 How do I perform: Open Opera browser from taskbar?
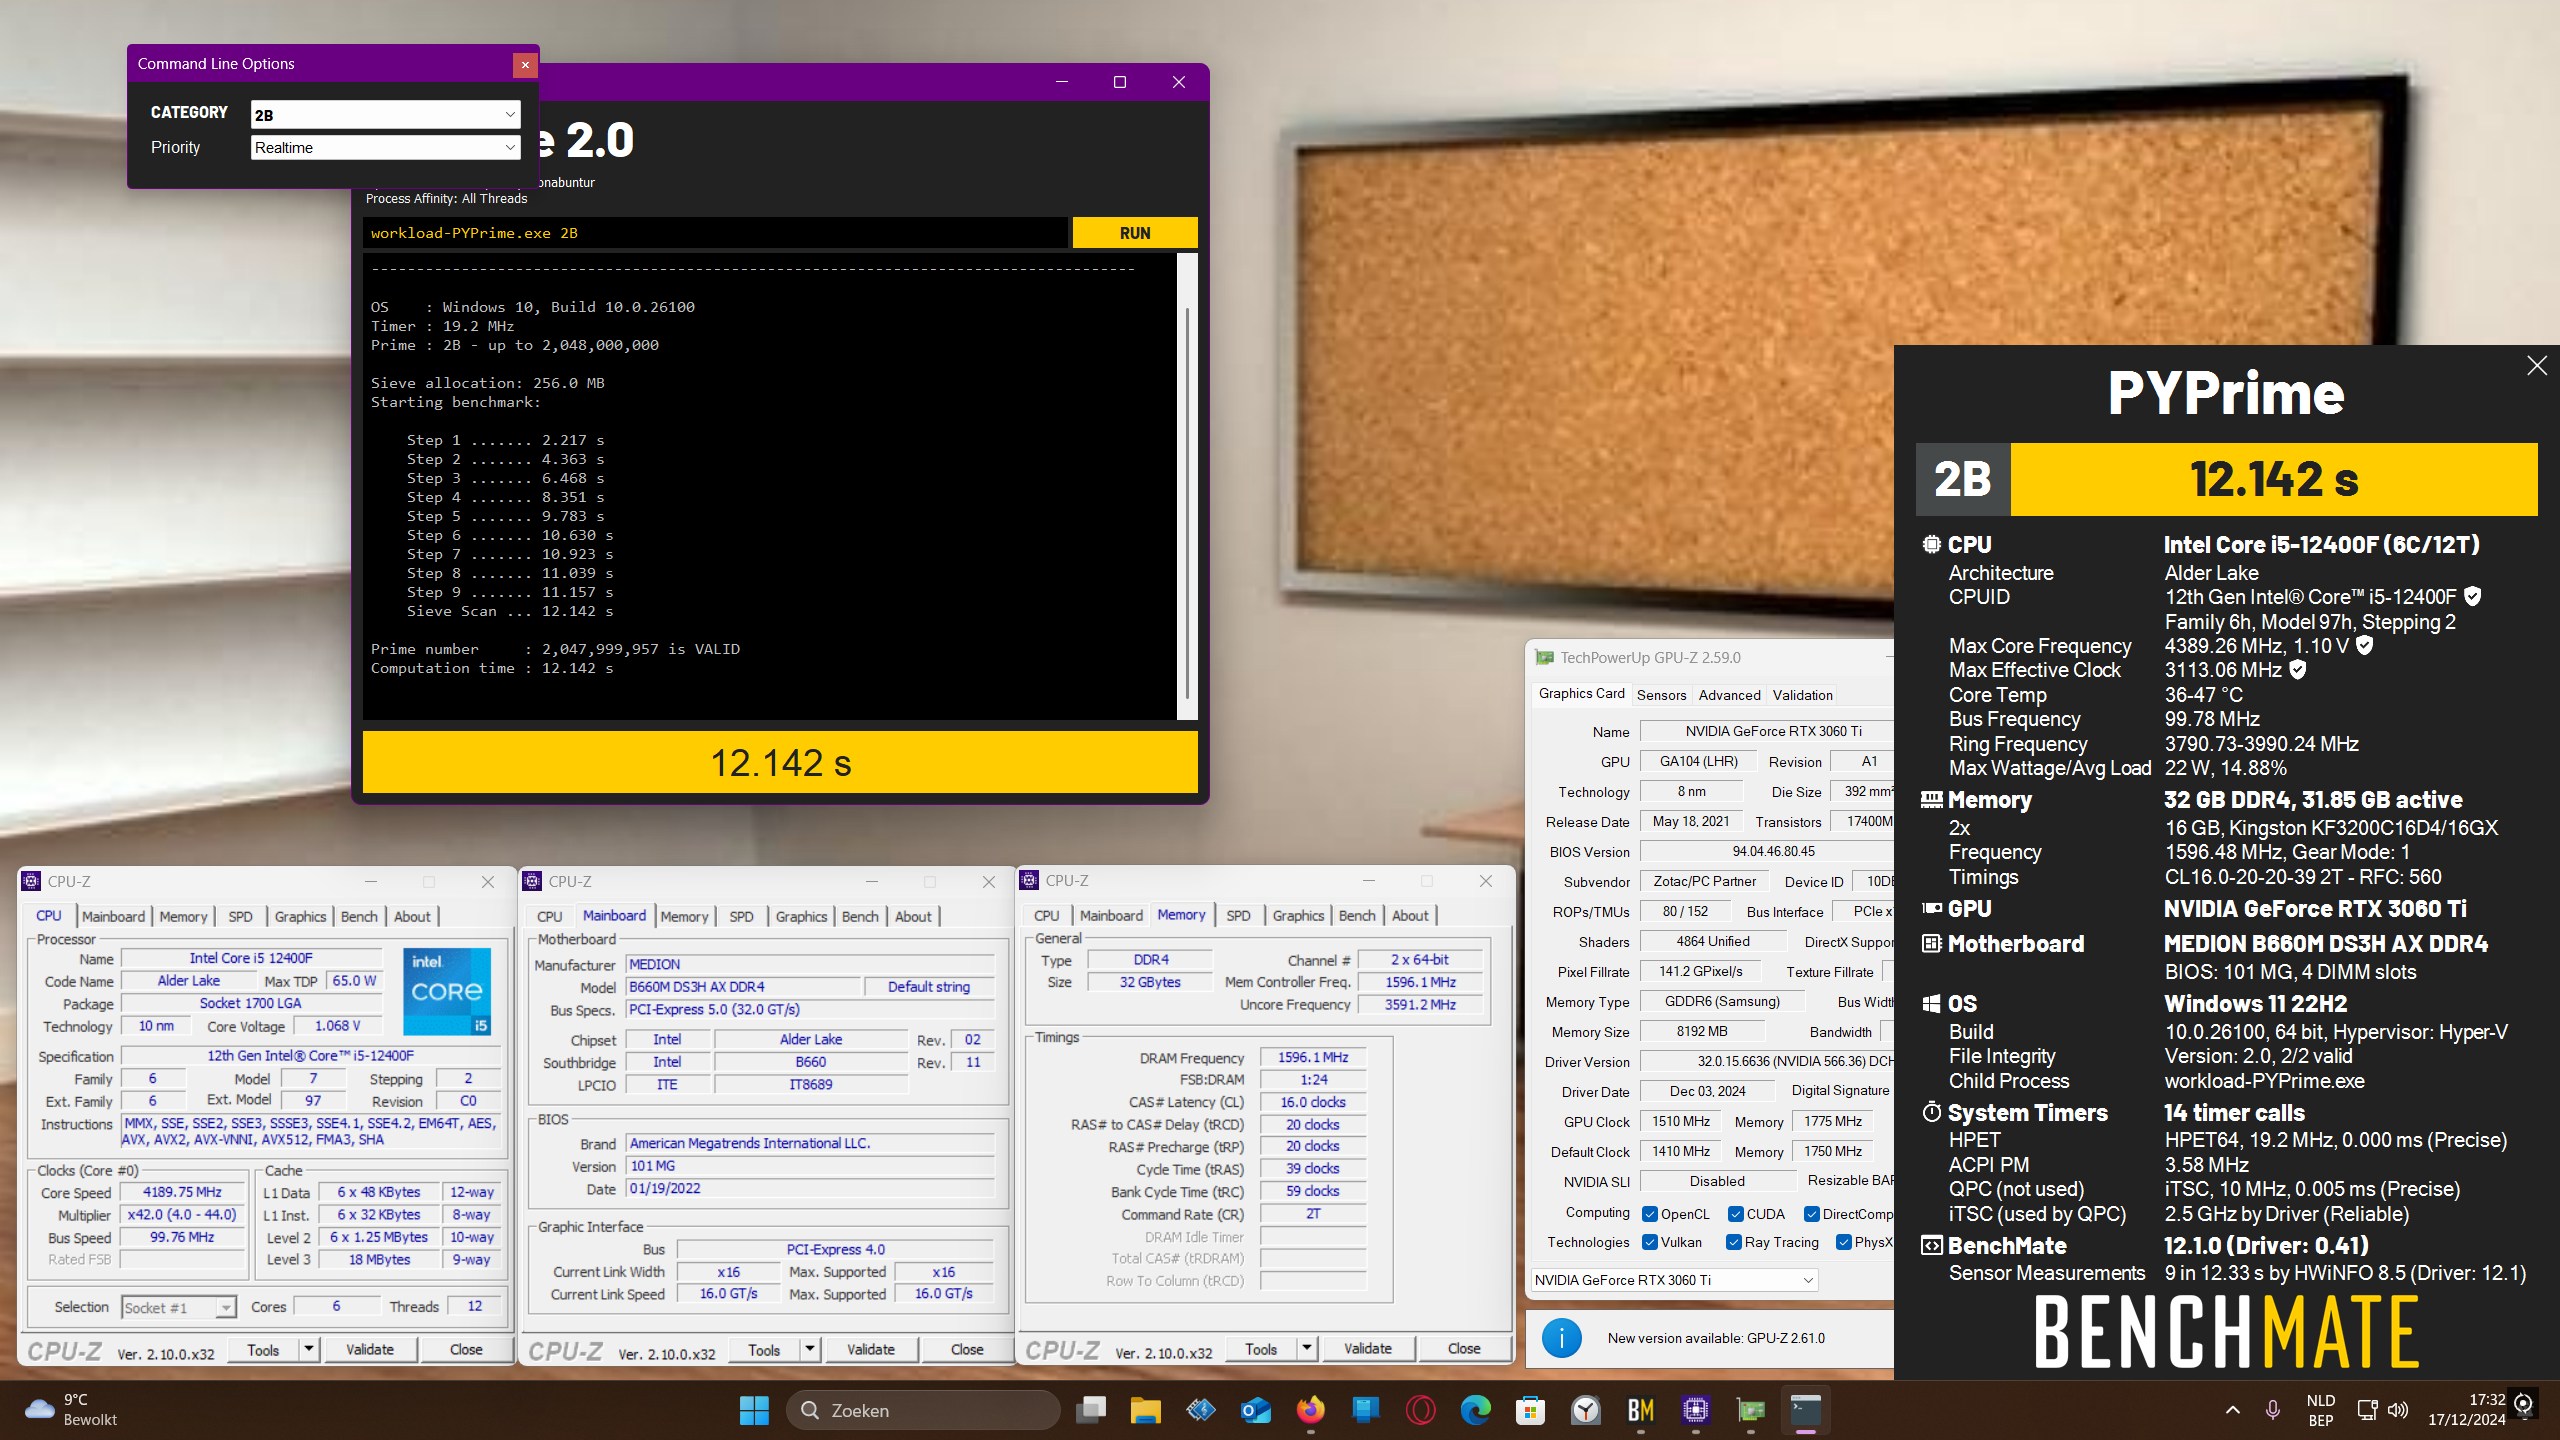click(x=1420, y=1410)
